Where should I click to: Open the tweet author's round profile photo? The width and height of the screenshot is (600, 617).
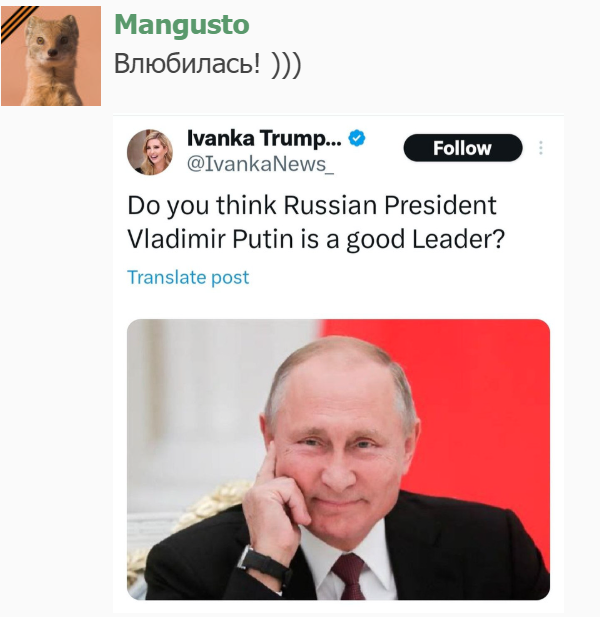[x=150, y=151]
